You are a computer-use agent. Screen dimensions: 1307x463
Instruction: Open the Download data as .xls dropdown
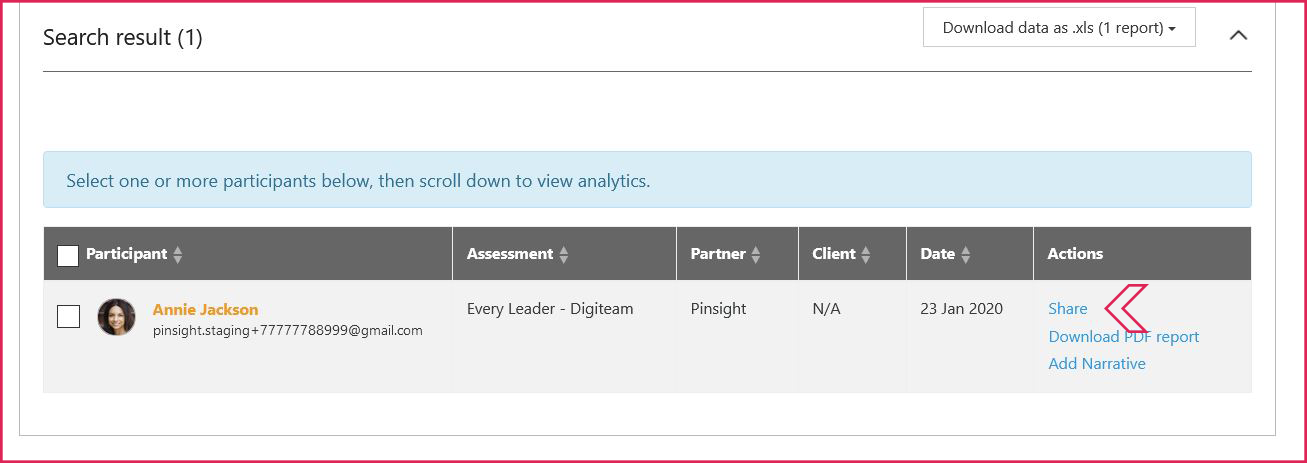[1059, 28]
